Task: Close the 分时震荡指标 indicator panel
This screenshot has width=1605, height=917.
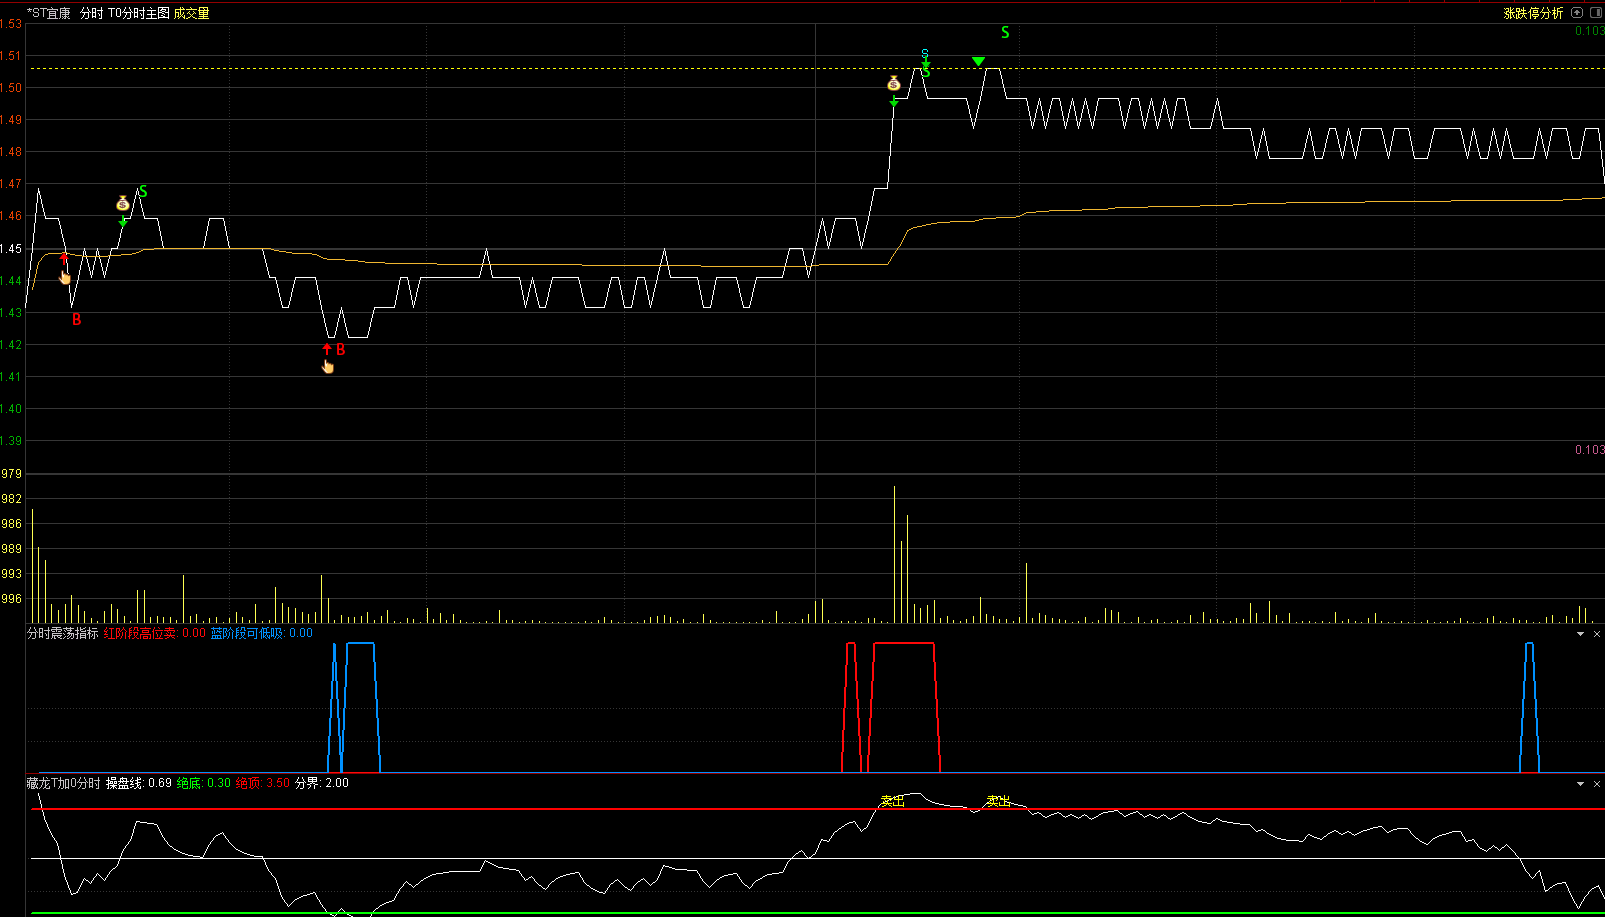Action: [x=1596, y=634]
